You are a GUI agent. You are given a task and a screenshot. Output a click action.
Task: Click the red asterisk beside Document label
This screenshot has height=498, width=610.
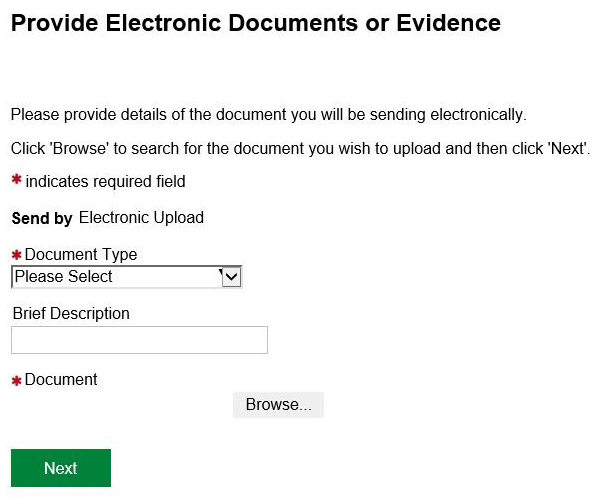tap(16, 381)
